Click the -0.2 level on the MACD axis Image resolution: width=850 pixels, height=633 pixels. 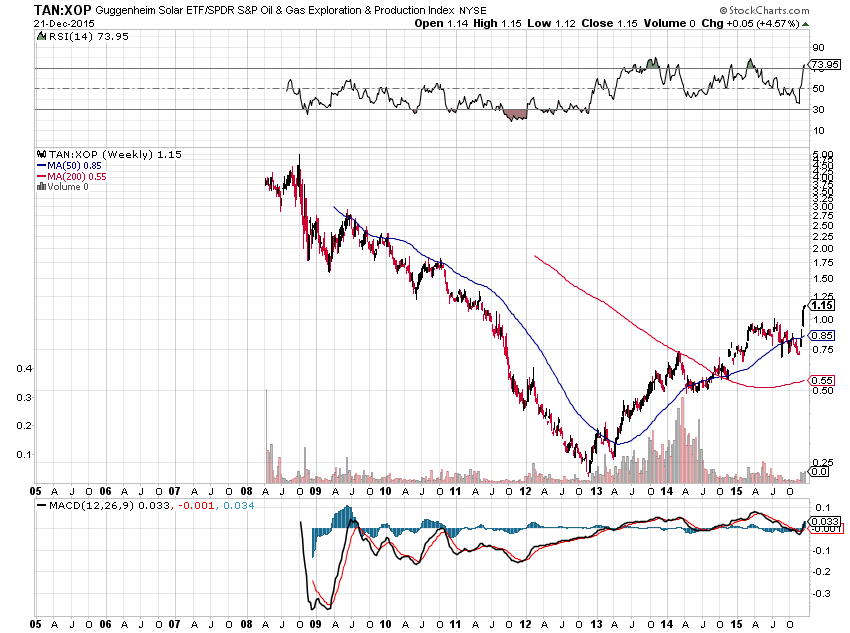tap(822, 572)
